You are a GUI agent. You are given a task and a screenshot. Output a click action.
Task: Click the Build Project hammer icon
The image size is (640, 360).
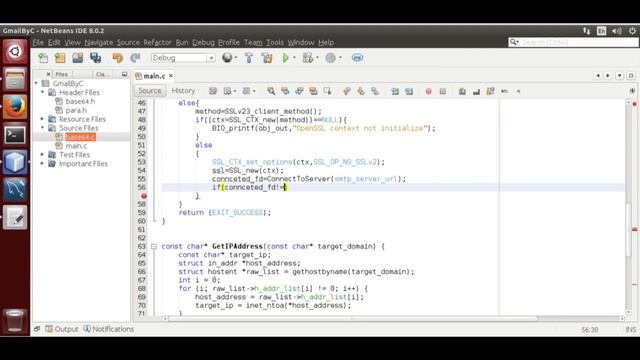pos(249,58)
